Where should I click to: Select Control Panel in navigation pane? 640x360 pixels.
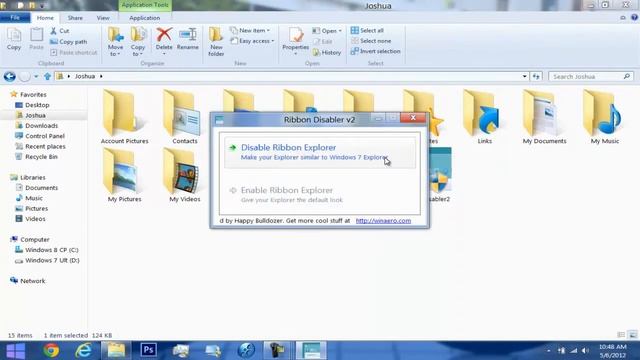pos(45,136)
